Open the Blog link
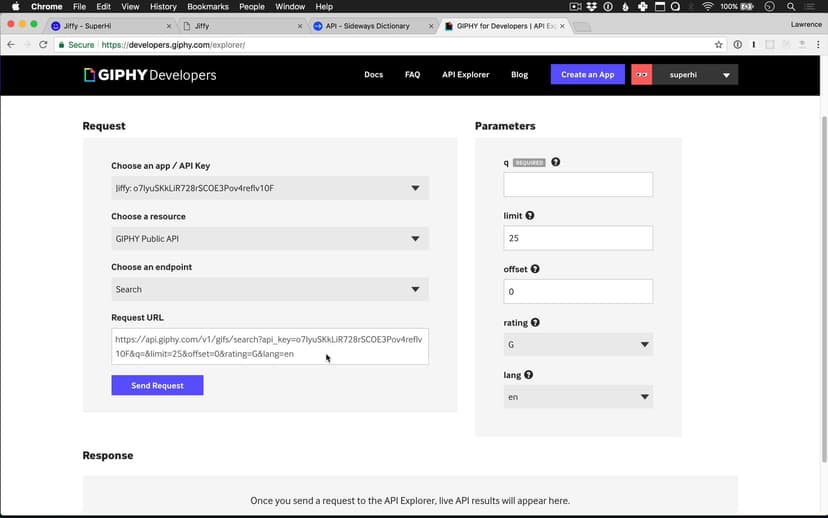This screenshot has height=518, width=828. pyautogui.click(x=520, y=74)
